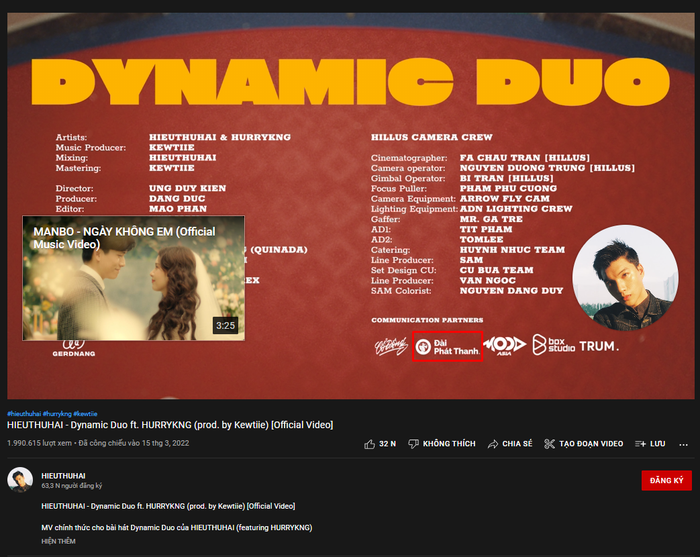
Task: Open the #hurrykng hashtag link
Action: pyautogui.click(x=57, y=414)
